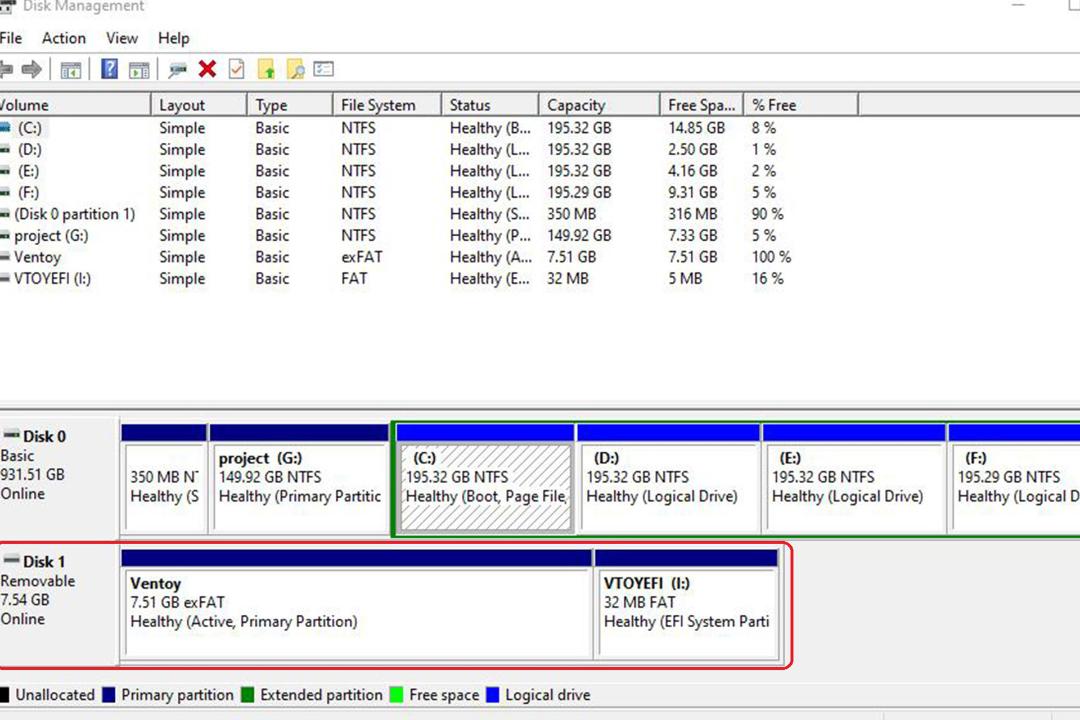
Task: Click the 350 MB capacity cell
Action: pyautogui.click(x=572, y=214)
